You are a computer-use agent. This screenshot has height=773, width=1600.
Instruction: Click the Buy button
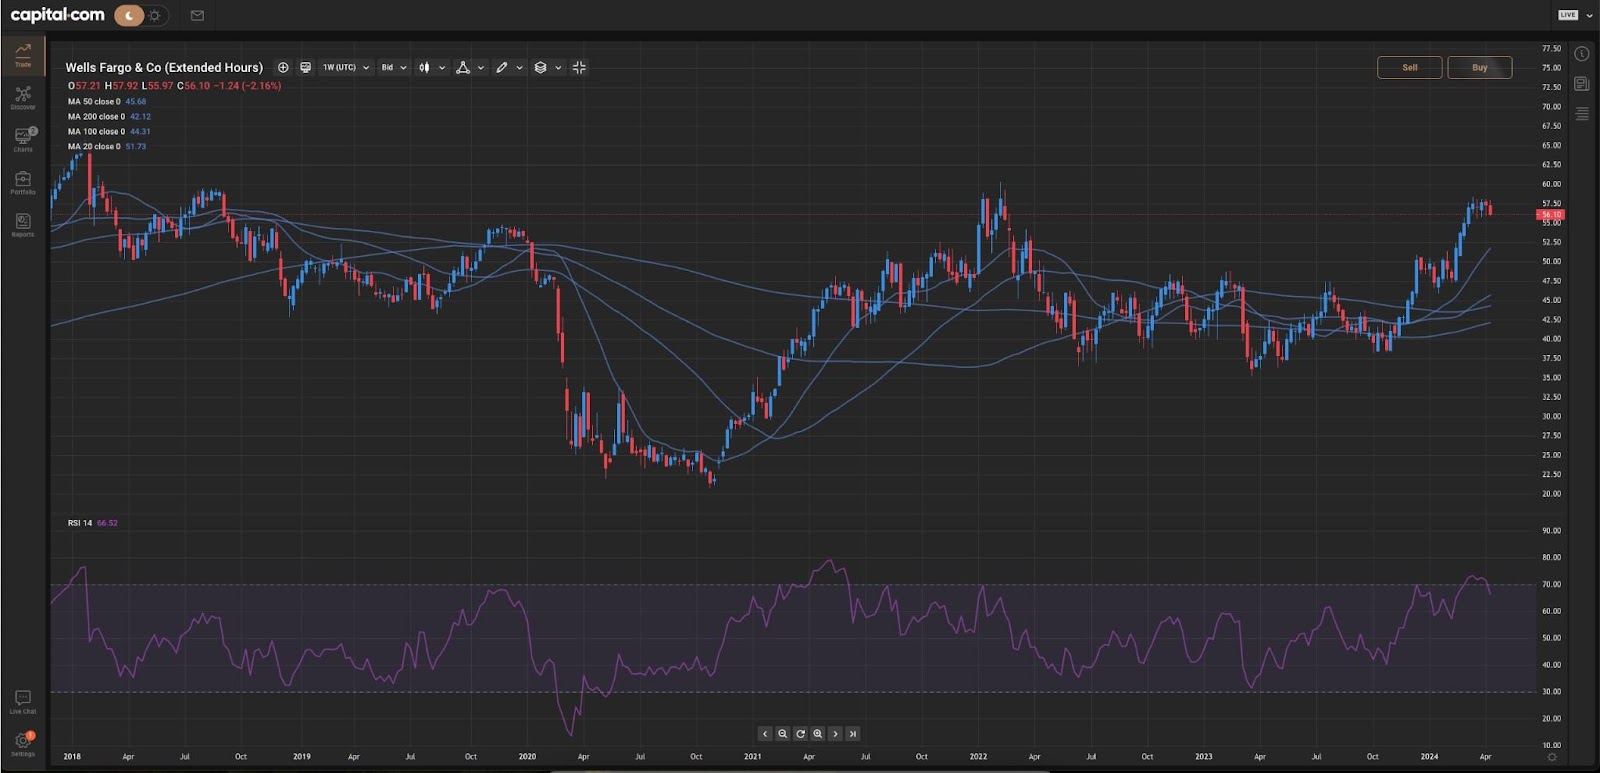coord(1479,67)
